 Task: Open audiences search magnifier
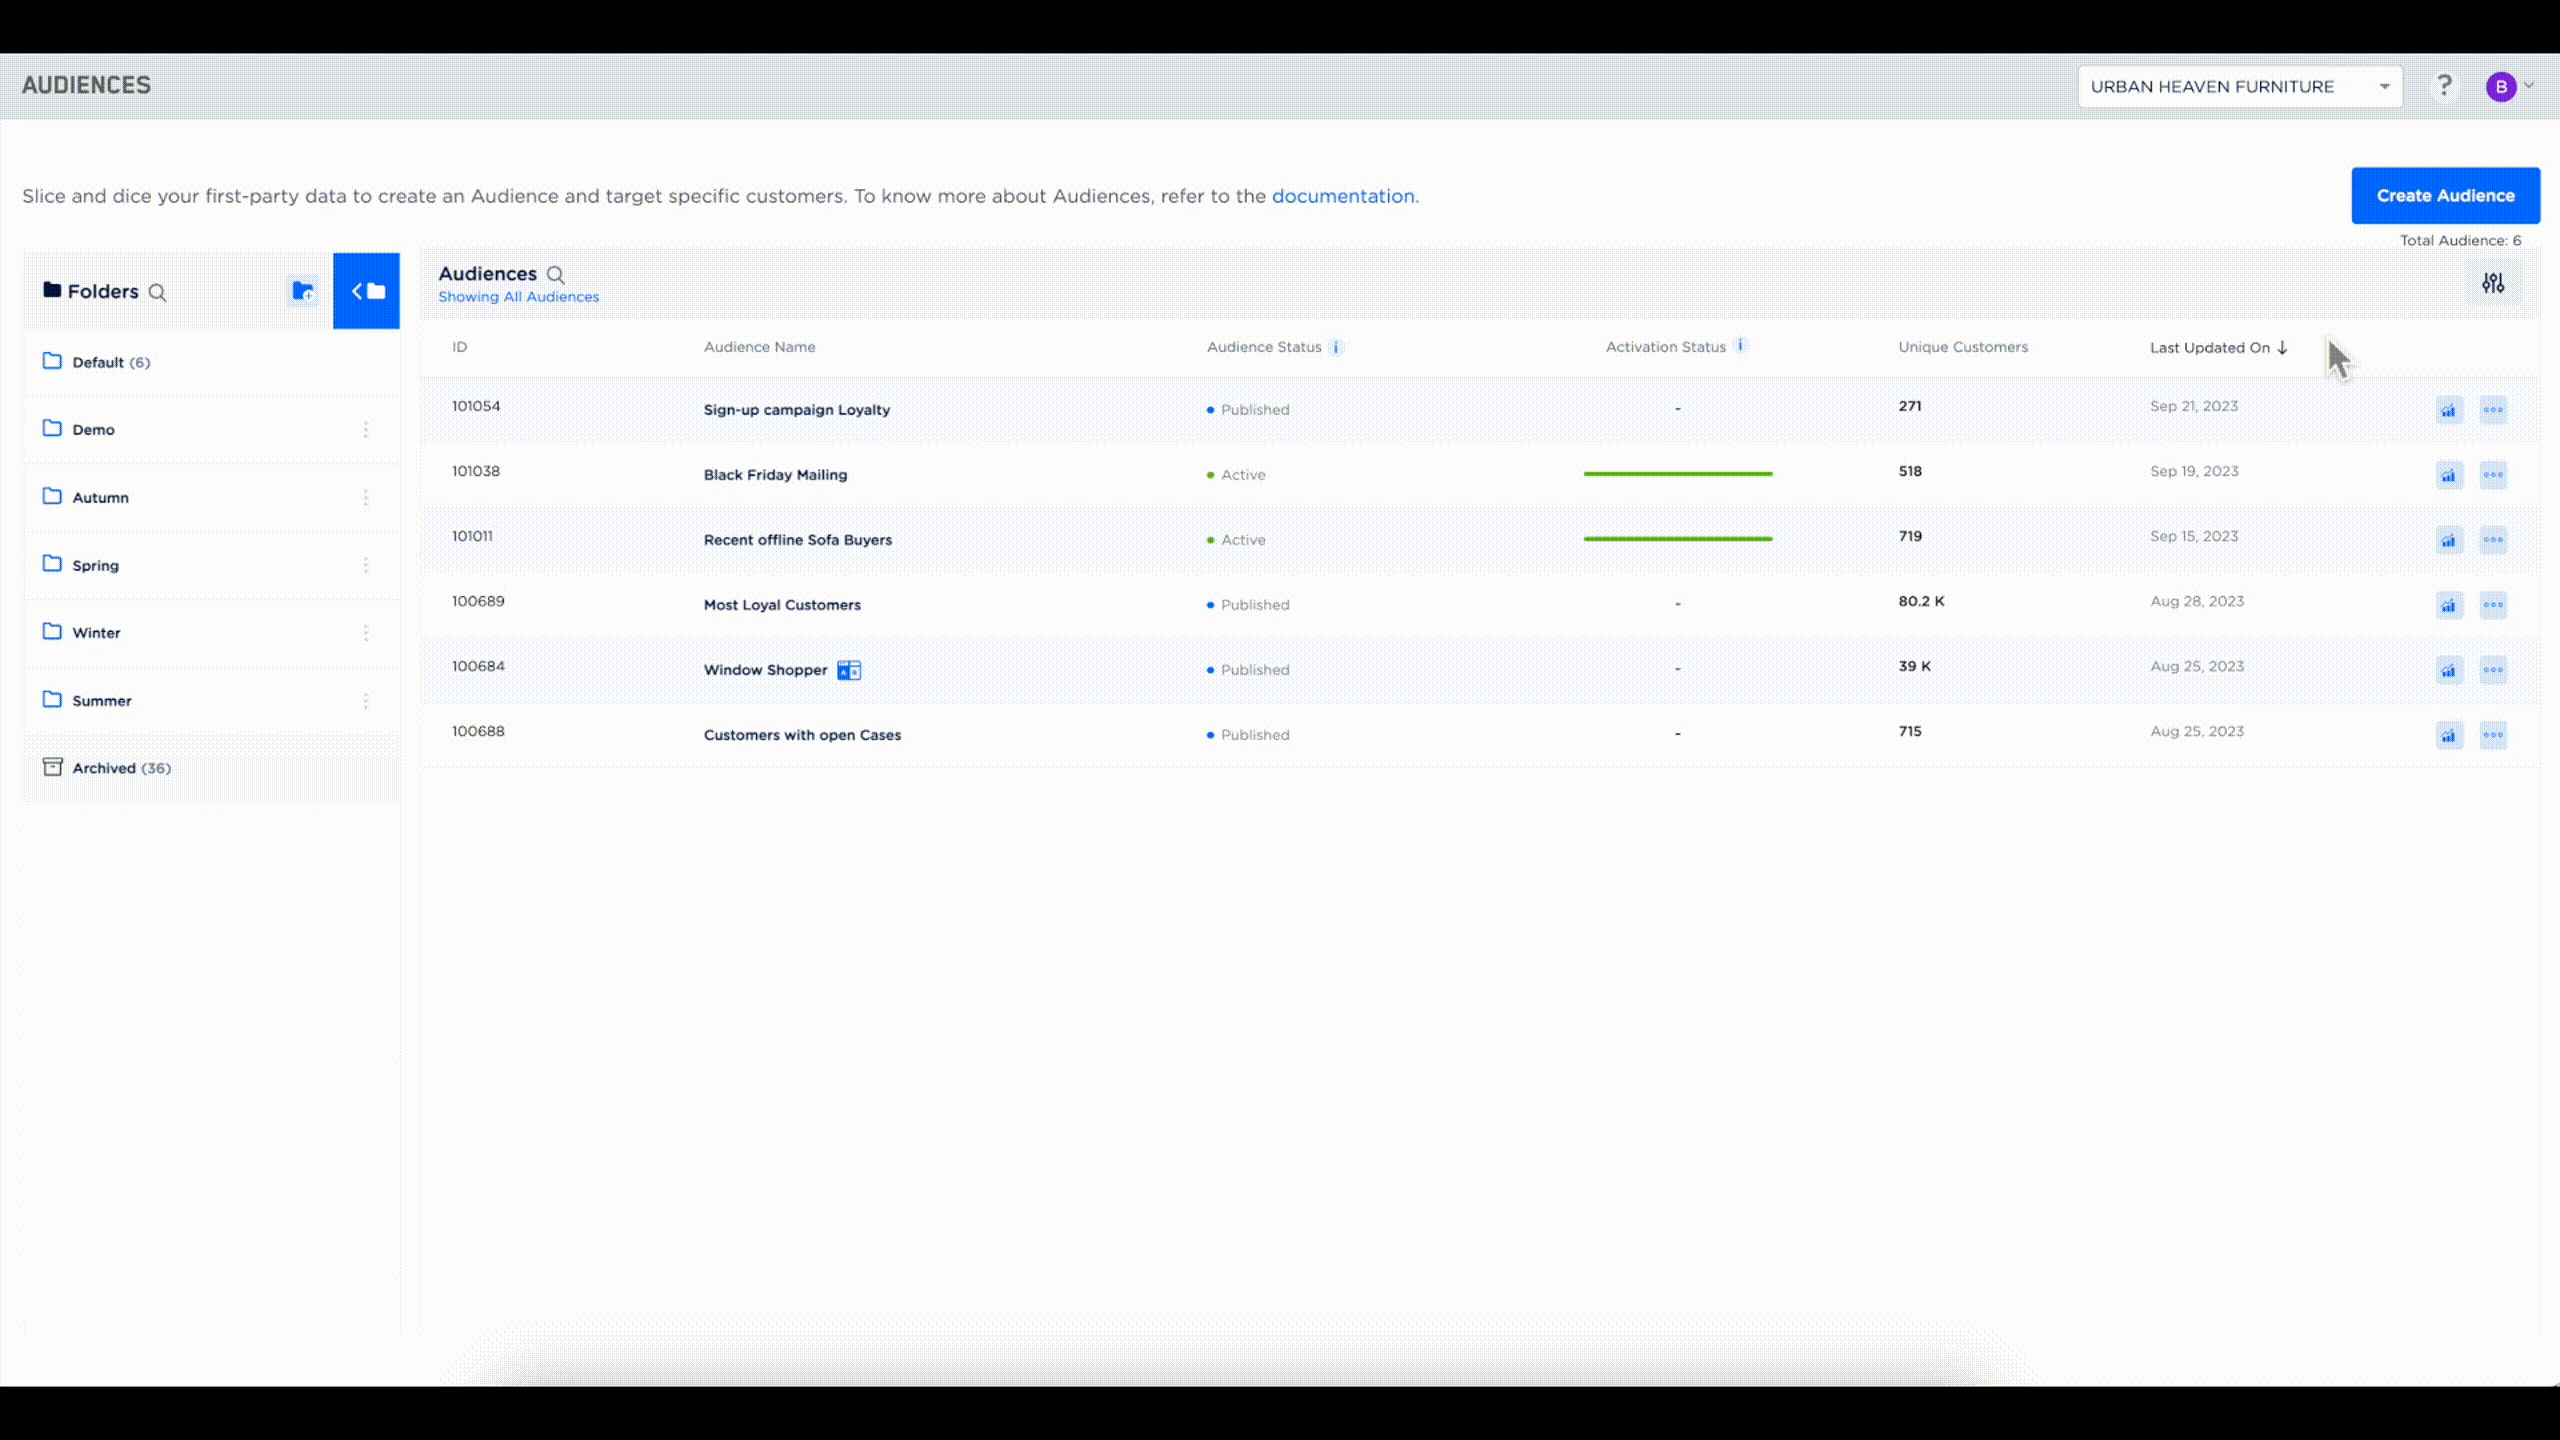click(556, 275)
